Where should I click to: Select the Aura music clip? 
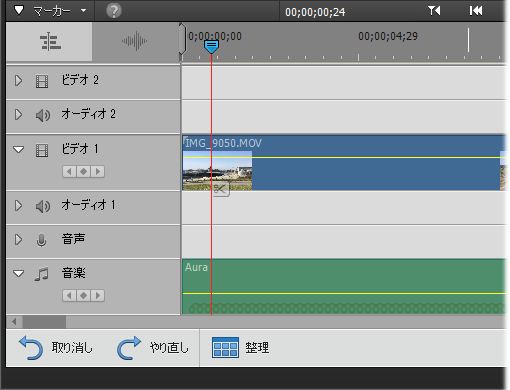(344, 287)
